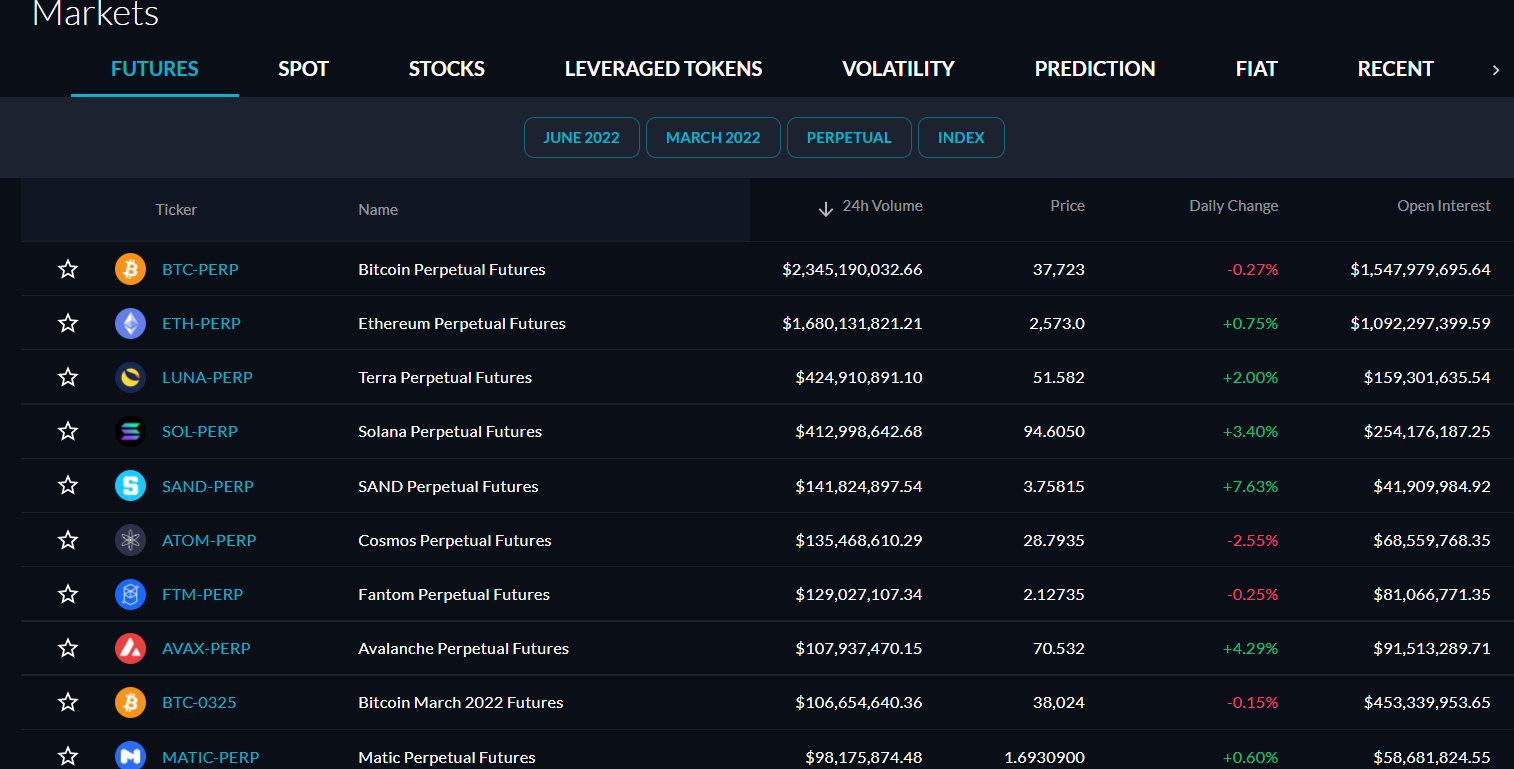
Task: Switch to the Fiat tab
Action: 1257,69
